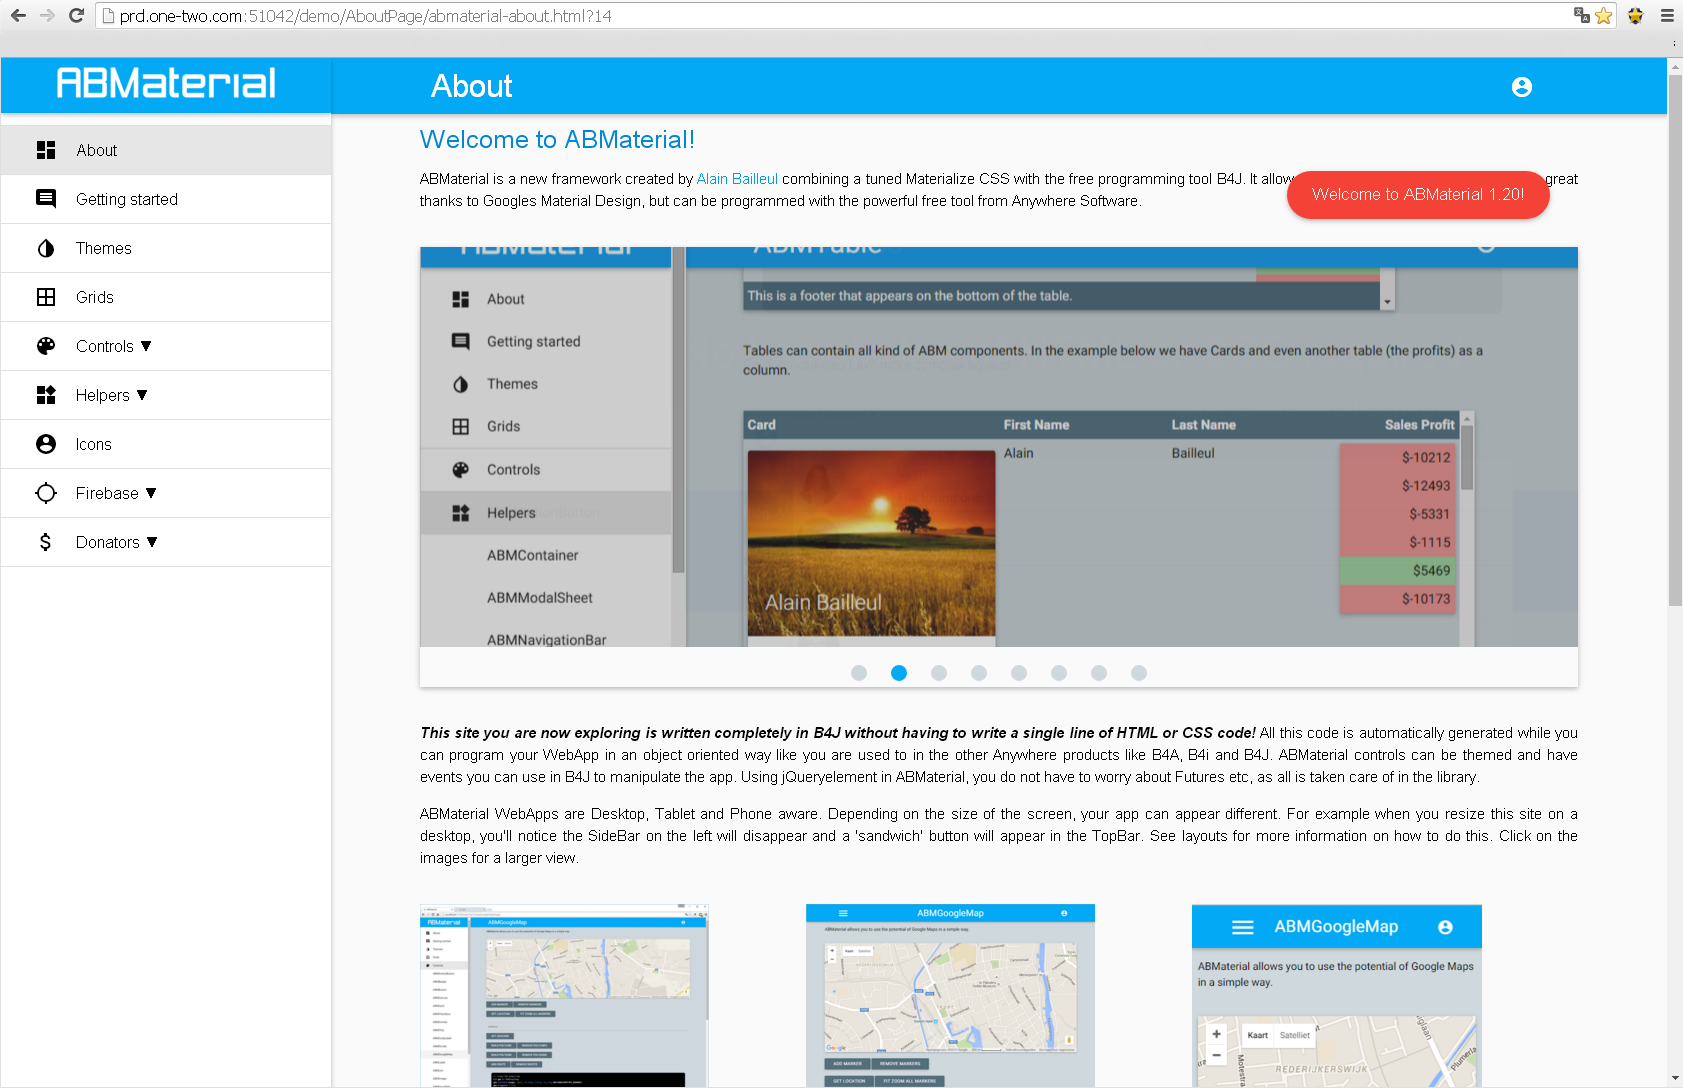The image size is (1683, 1088).
Task: Open the user account icon in top bar
Action: (x=1521, y=87)
